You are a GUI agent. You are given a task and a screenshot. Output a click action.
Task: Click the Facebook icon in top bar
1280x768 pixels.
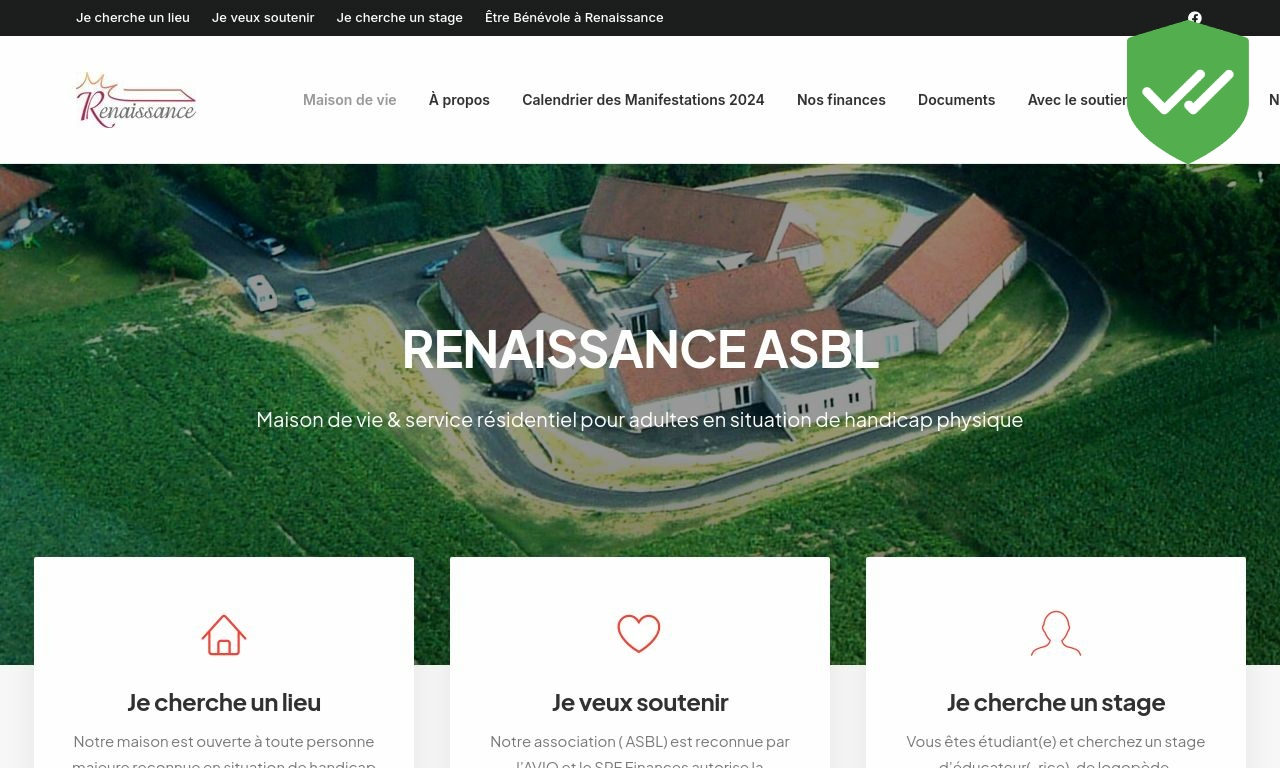pos(1194,17)
